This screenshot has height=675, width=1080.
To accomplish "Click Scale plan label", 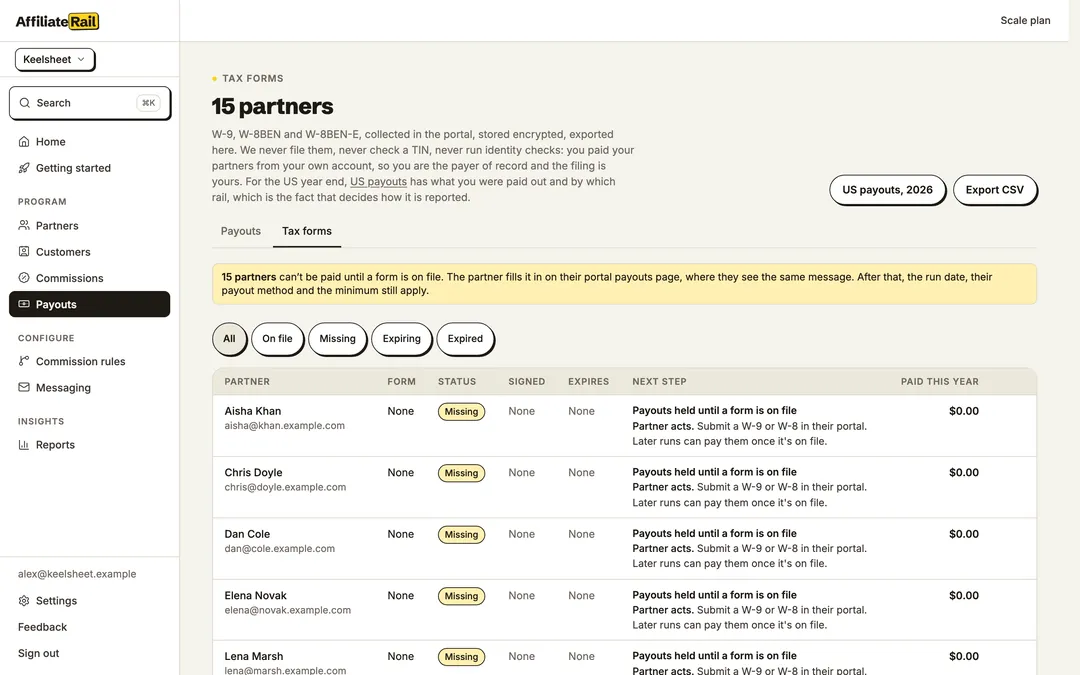I will pyautogui.click(x=1025, y=21).
